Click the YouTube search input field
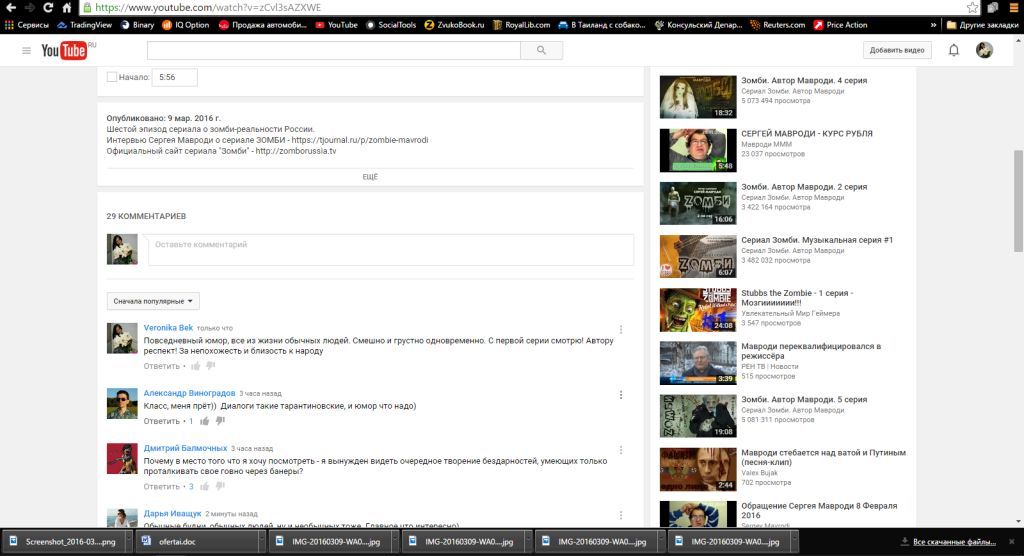Viewport: 1024px width, 556px height. pyautogui.click(x=334, y=50)
